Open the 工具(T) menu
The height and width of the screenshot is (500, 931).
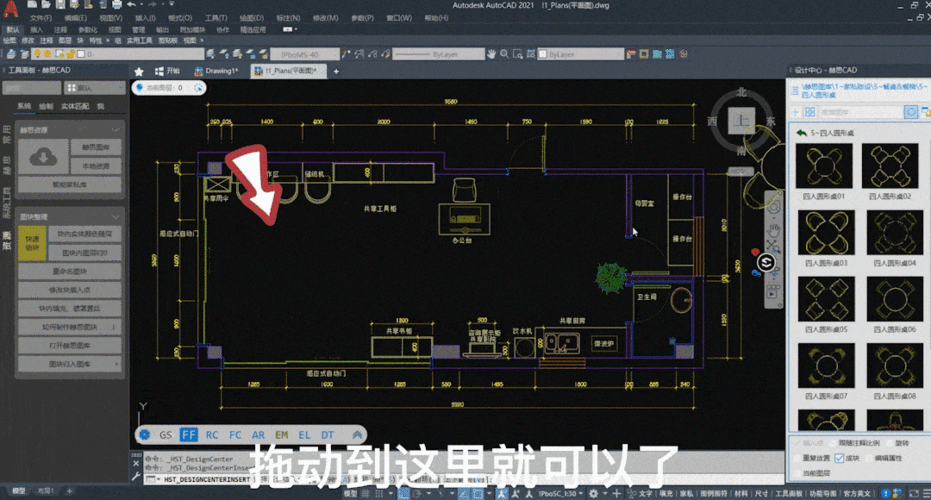216,18
